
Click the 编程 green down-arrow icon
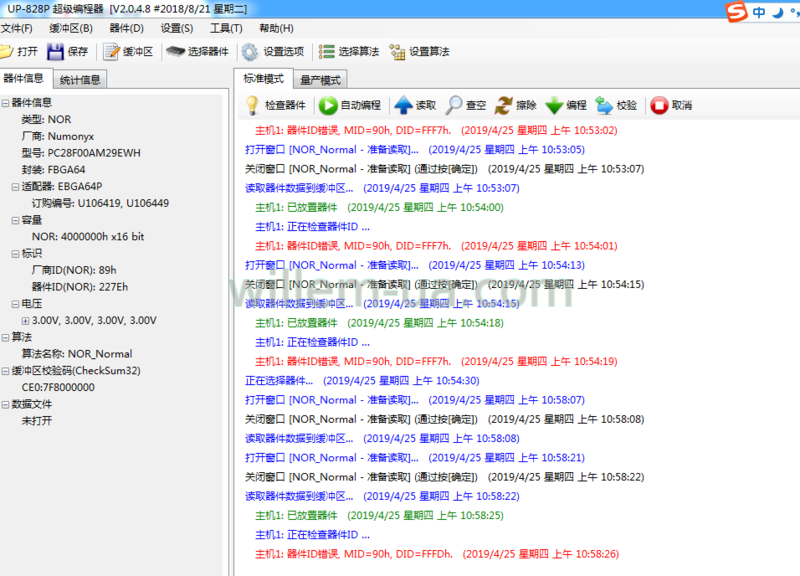tap(554, 106)
